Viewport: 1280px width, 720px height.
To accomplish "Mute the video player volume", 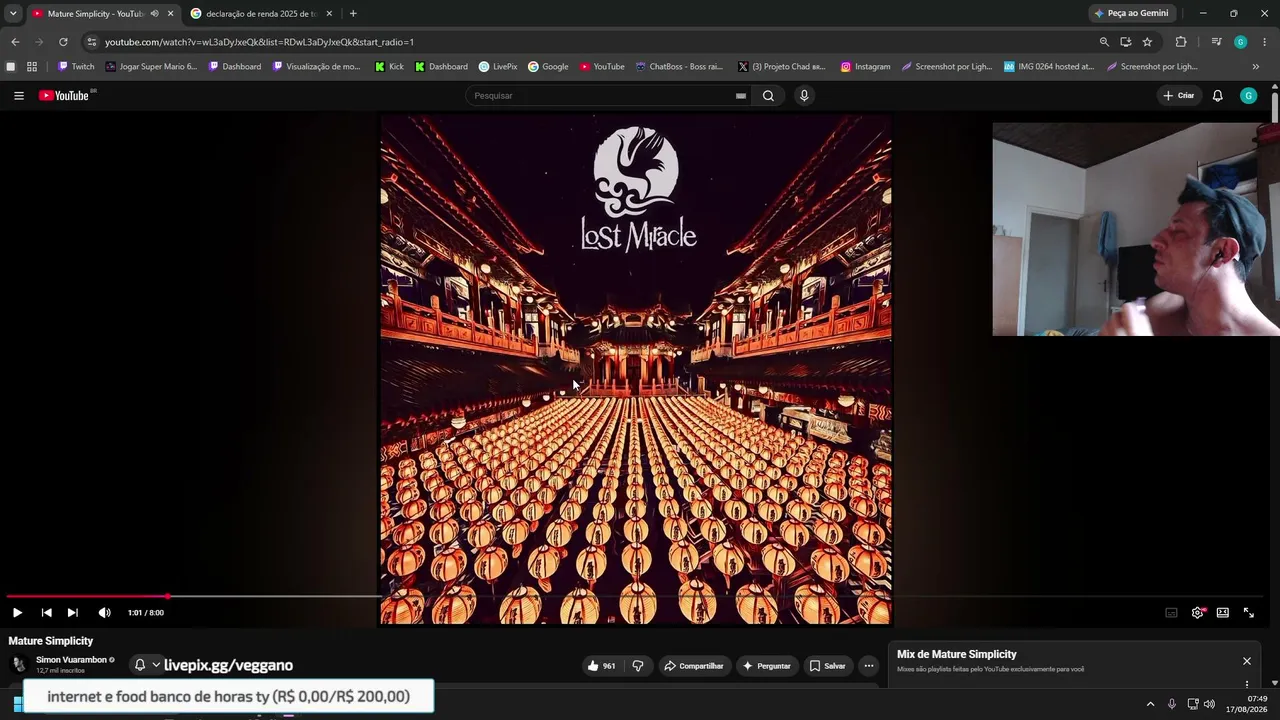I will (104, 612).
